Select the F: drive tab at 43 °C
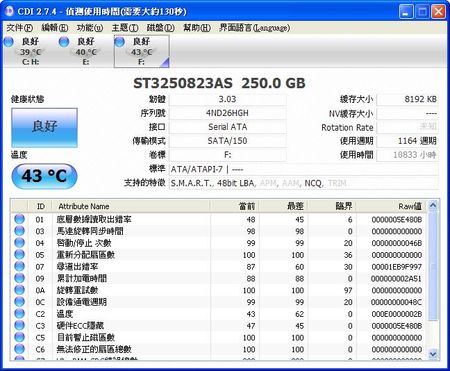 tap(142, 51)
